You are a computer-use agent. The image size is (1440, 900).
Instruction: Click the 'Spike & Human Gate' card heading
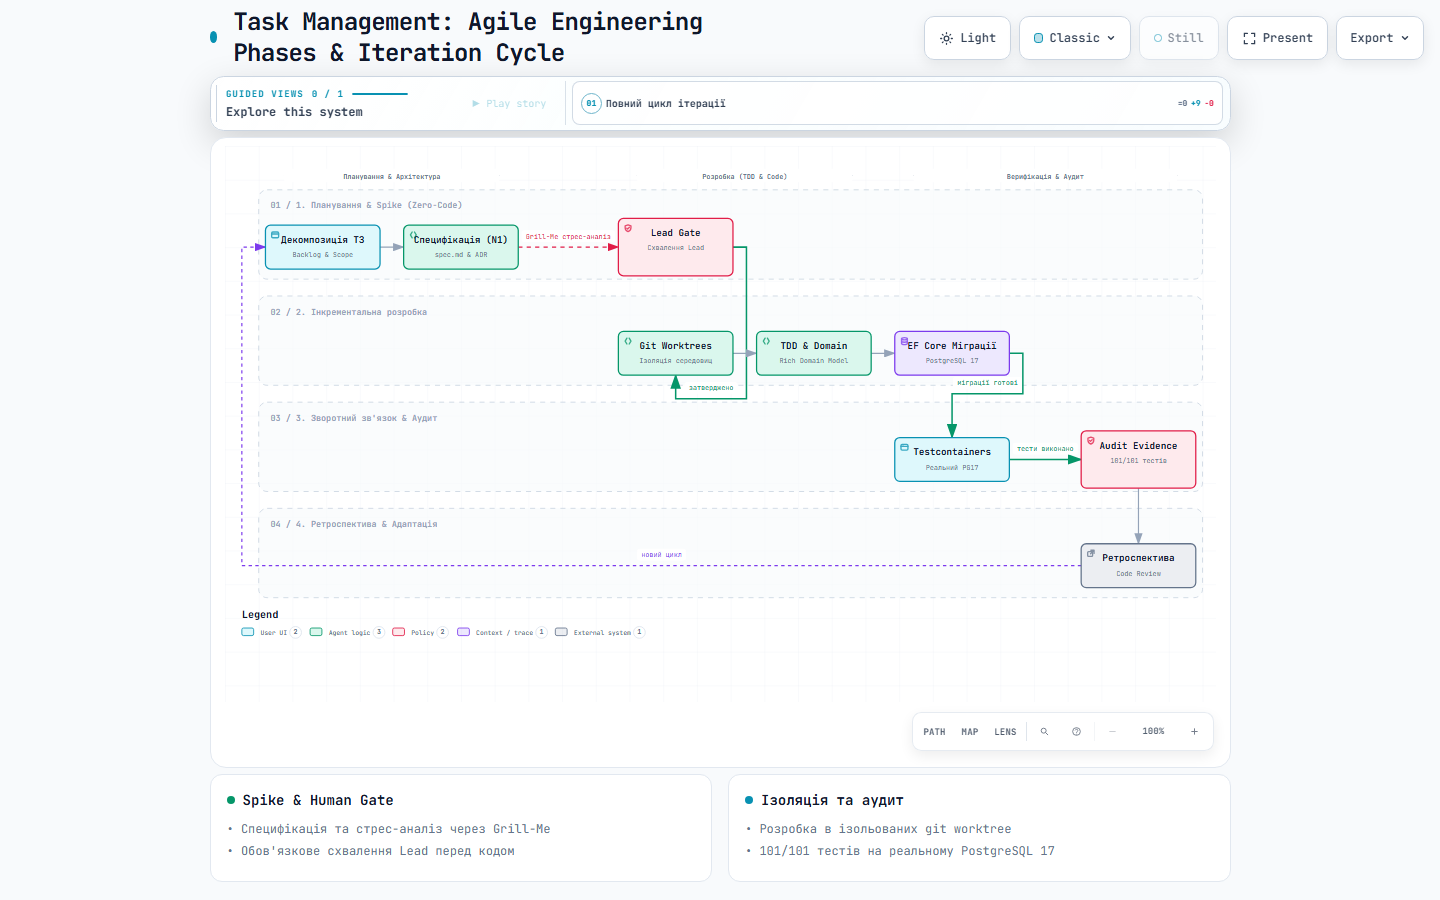(x=318, y=800)
